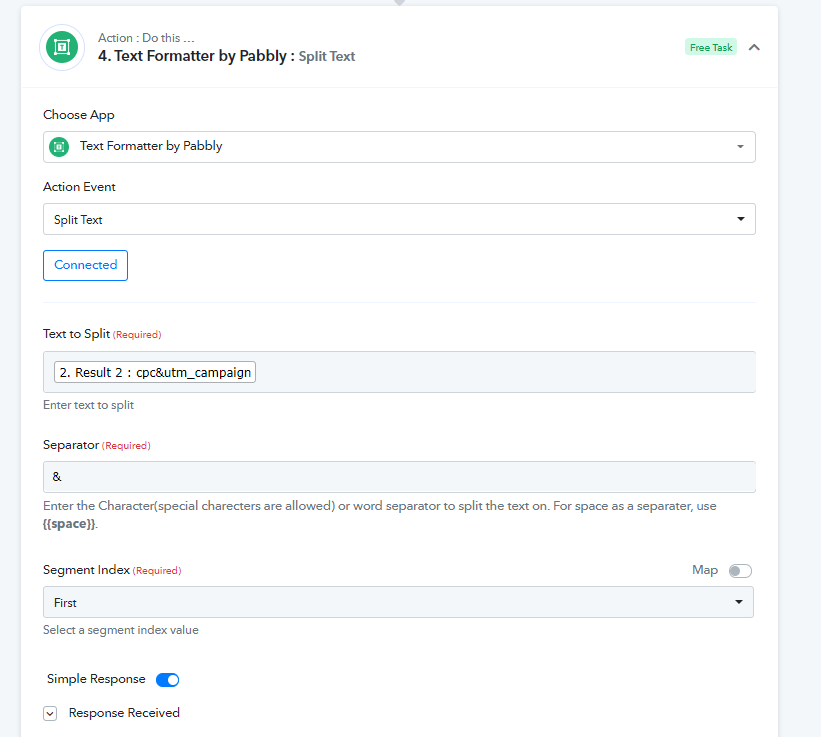Click the Text Formatter app icon in header

pyautogui.click(x=62, y=47)
